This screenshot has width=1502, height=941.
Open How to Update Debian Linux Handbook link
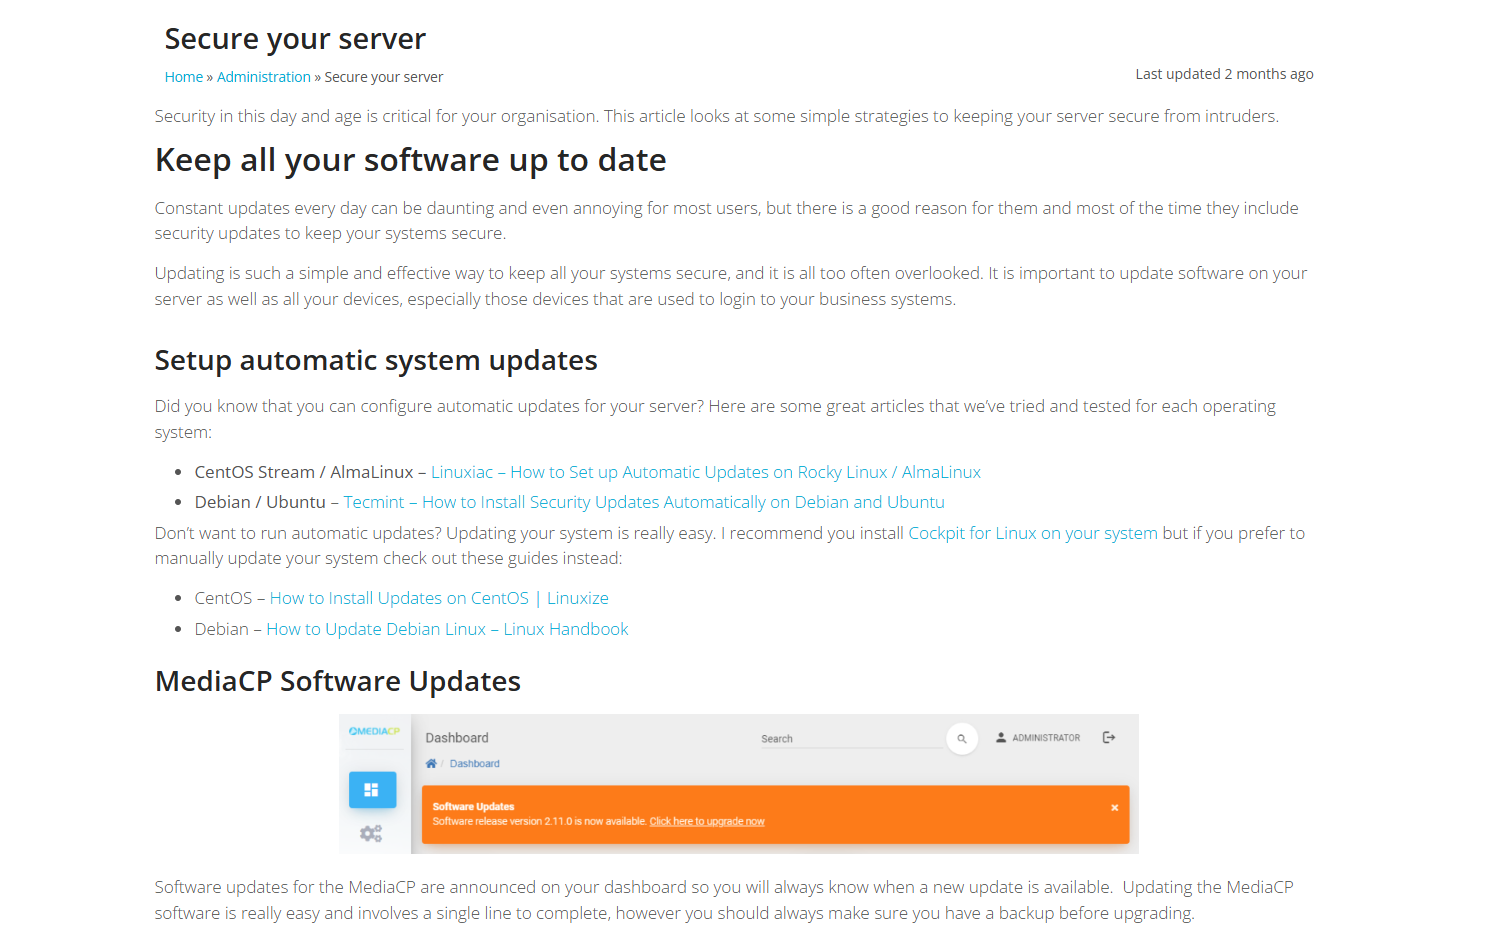click(447, 629)
